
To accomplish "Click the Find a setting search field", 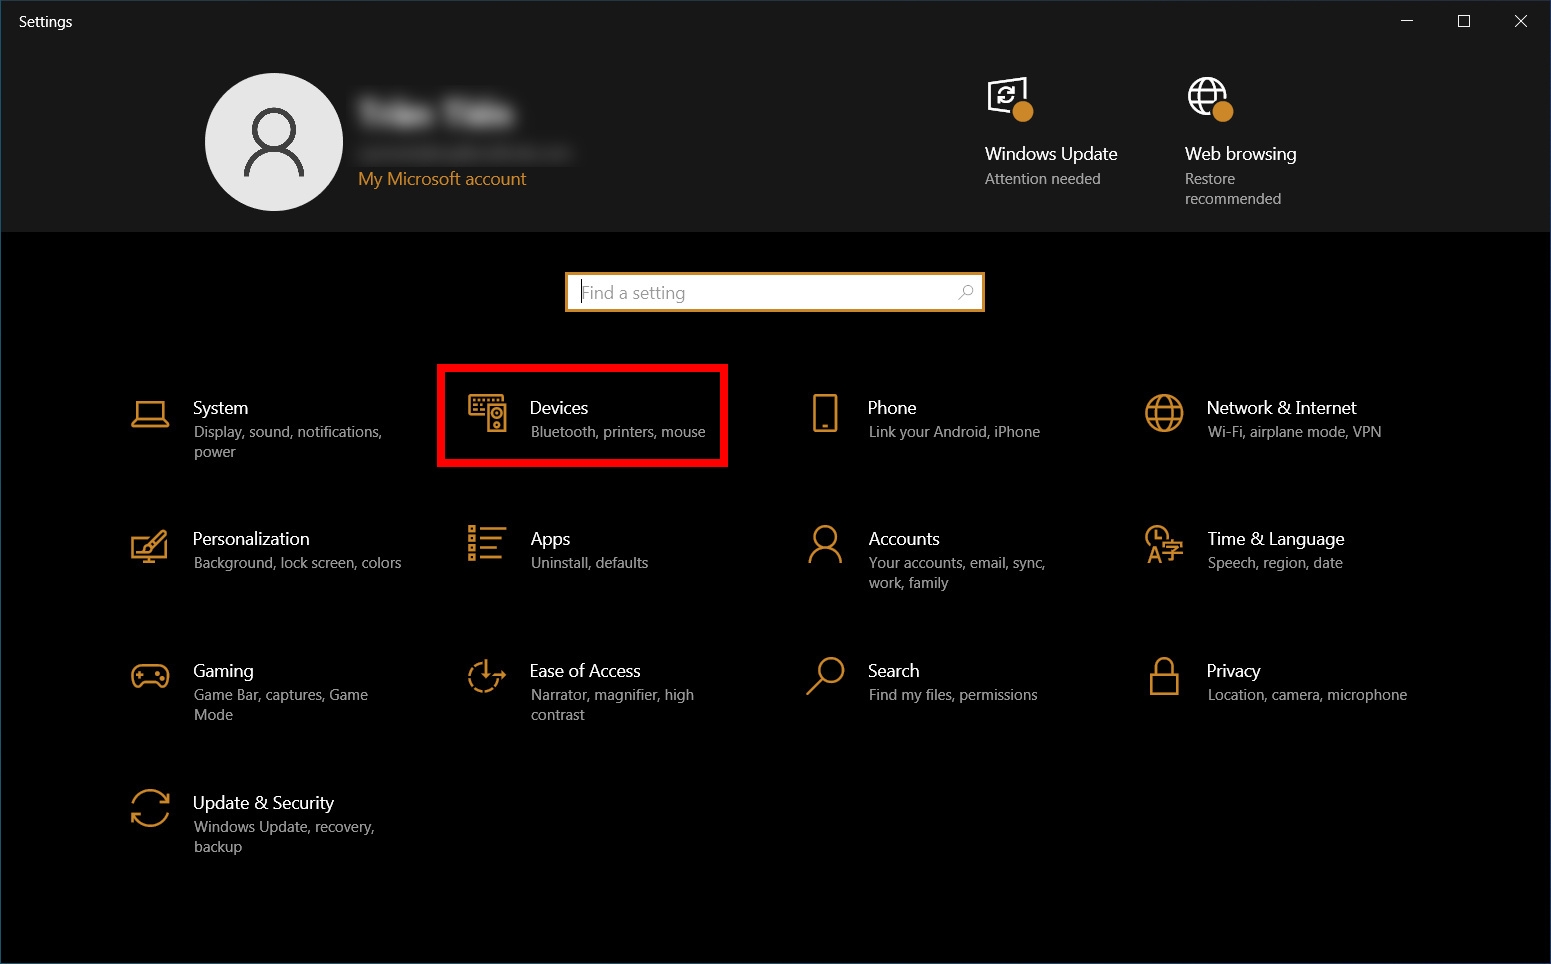I will [x=760, y=292].
